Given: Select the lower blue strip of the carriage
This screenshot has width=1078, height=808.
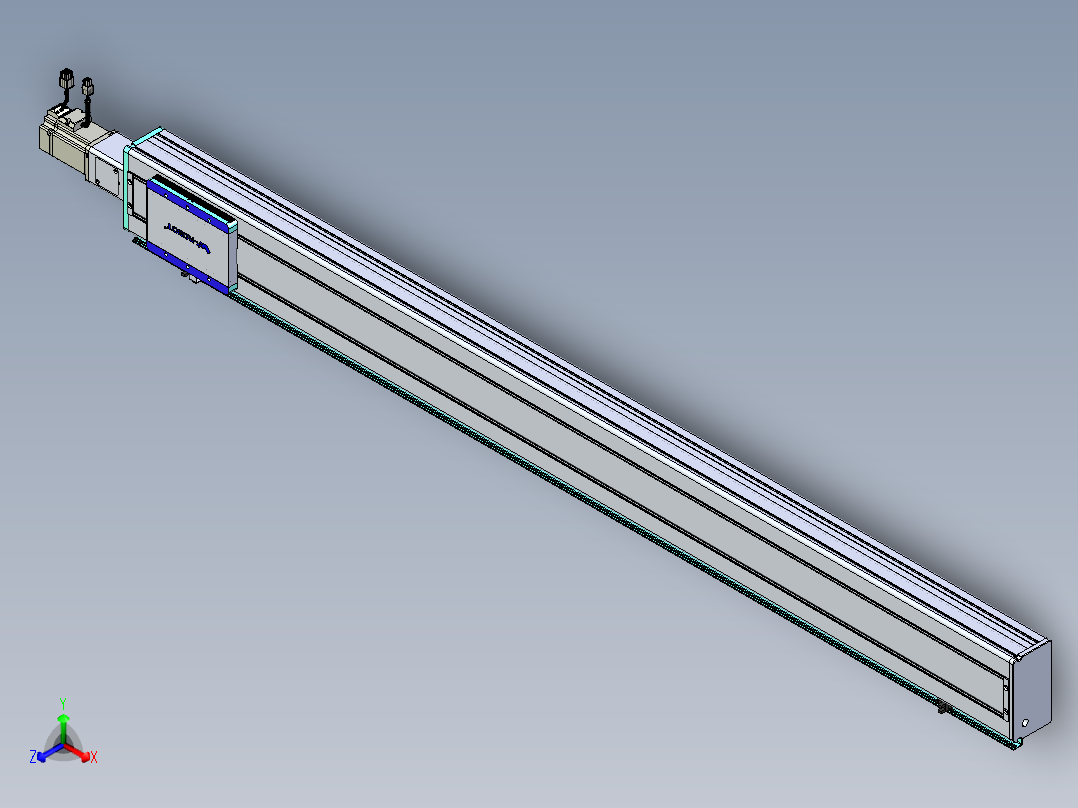Looking at the screenshot, I should 187,266.
